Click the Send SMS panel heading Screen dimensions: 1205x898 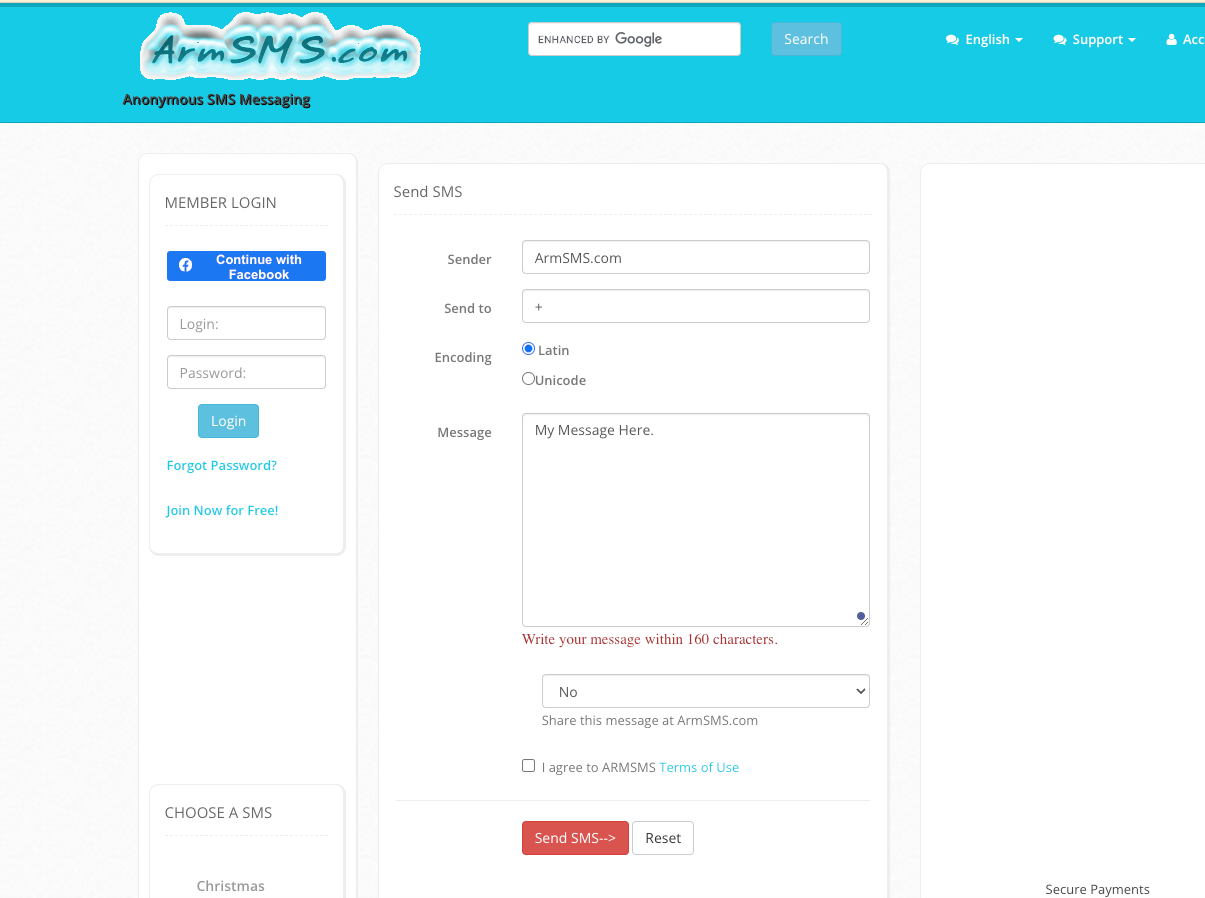[x=428, y=191]
